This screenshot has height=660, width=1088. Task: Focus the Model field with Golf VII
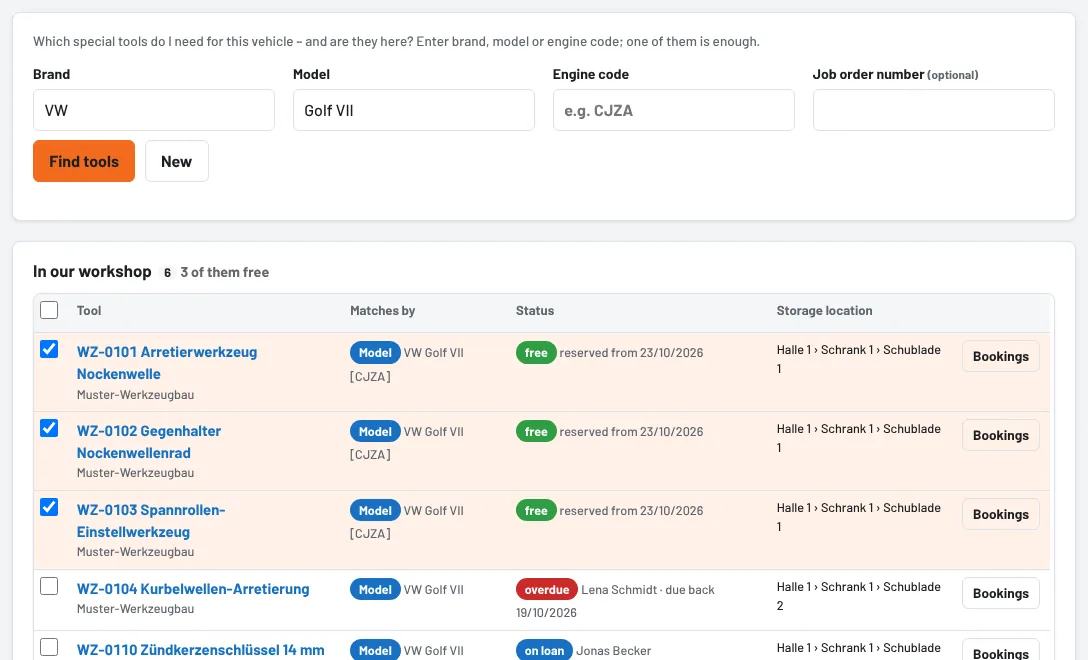414,110
